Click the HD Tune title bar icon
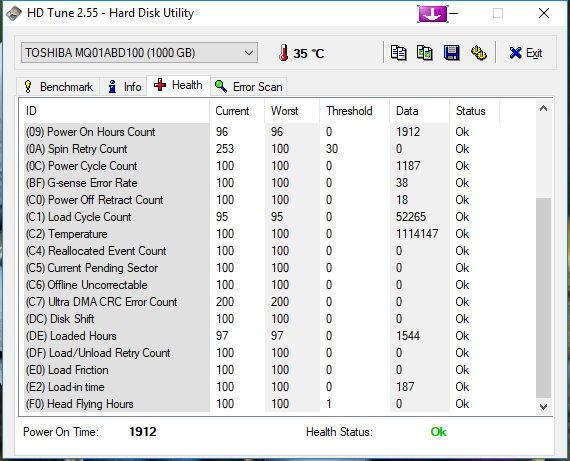This screenshot has height=461, width=570. [x=14, y=13]
